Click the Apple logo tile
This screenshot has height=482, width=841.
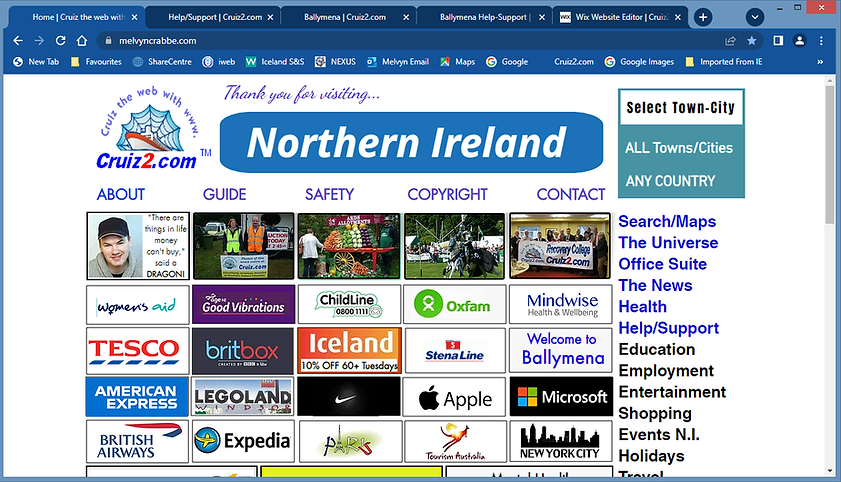[x=454, y=397]
